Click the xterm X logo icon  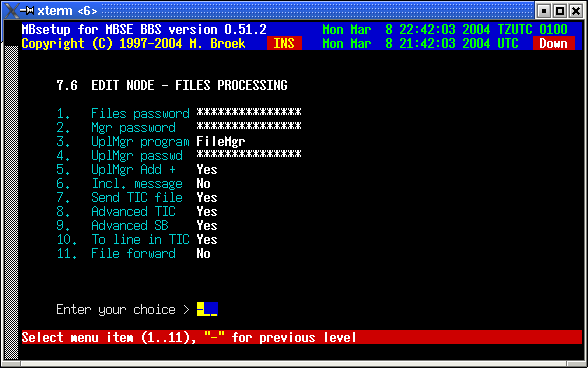(x=11, y=11)
